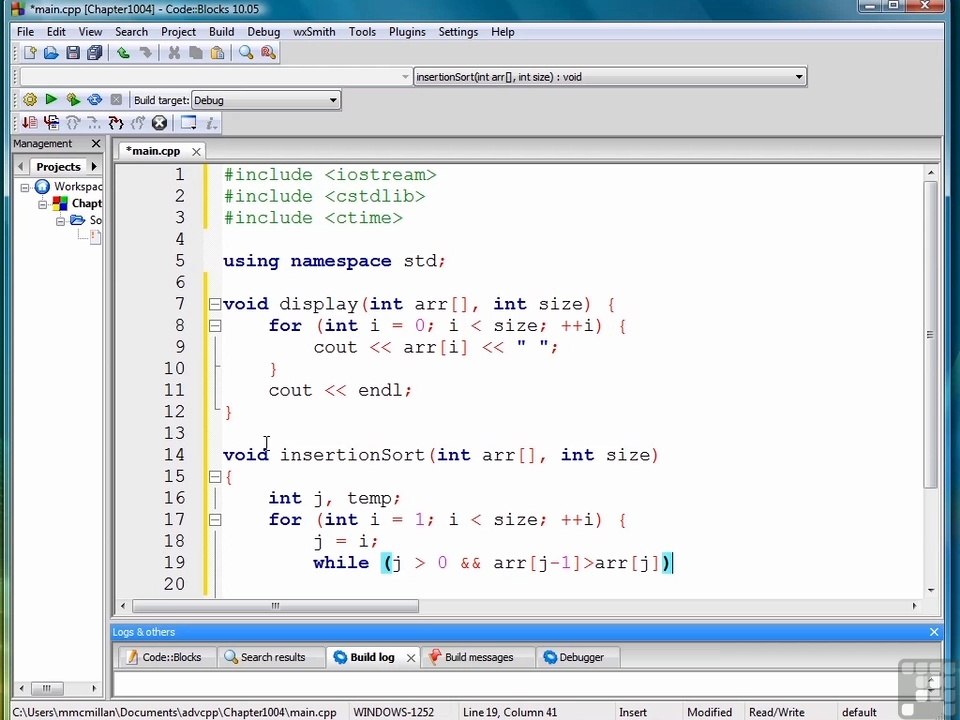
Task: Close the Logs & others panel
Action: pos(934,632)
